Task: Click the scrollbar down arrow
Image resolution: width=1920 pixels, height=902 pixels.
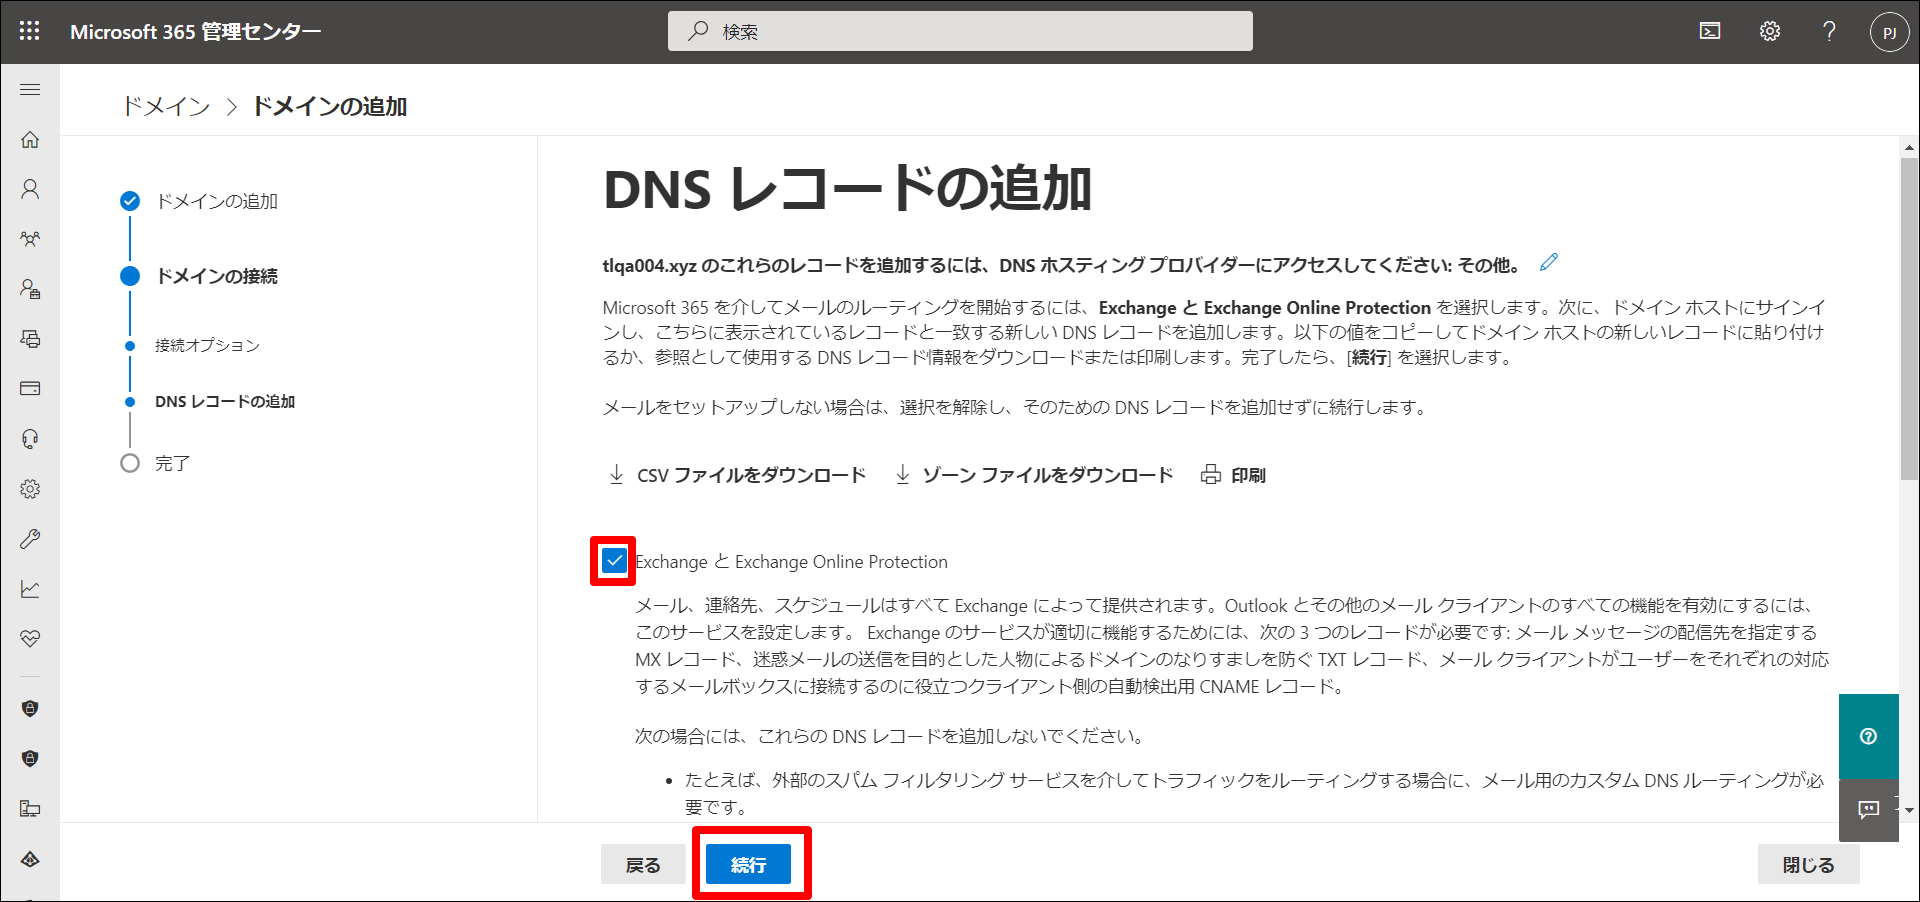Action: point(1909,811)
